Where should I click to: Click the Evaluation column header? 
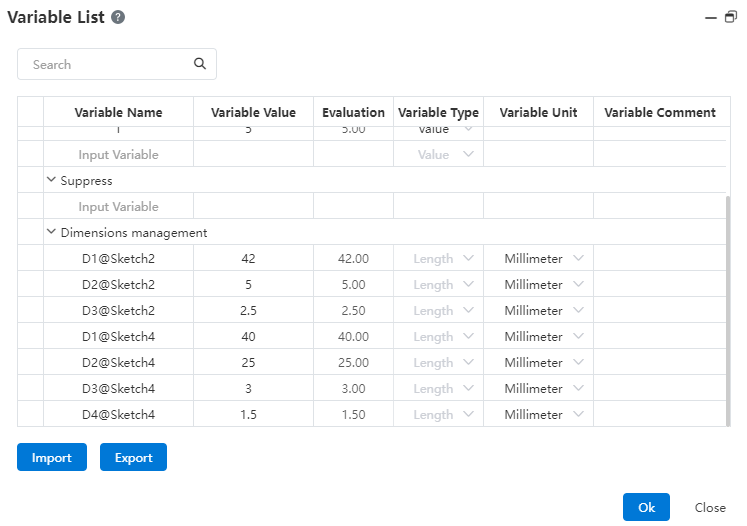pos(353,112)
